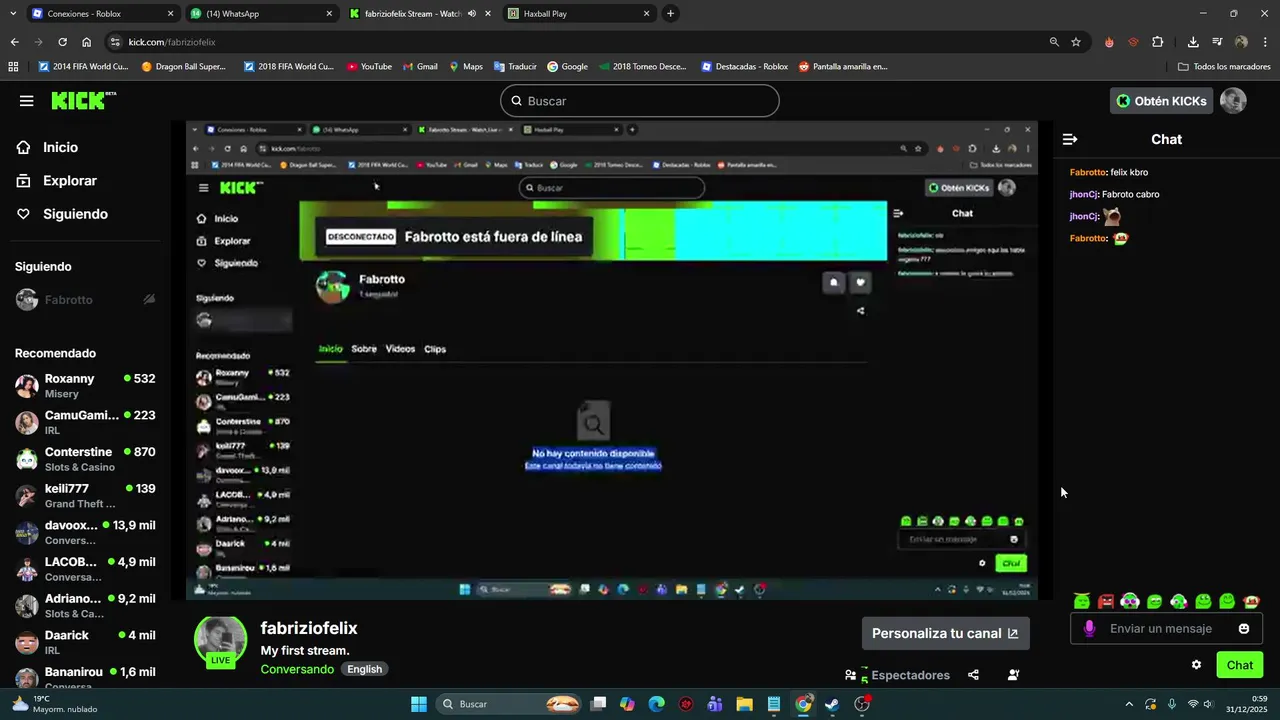This screenshot has width=1280, height=720.
Task: Open Roxanny recommended channel
Action: click(x=85, y=386)
